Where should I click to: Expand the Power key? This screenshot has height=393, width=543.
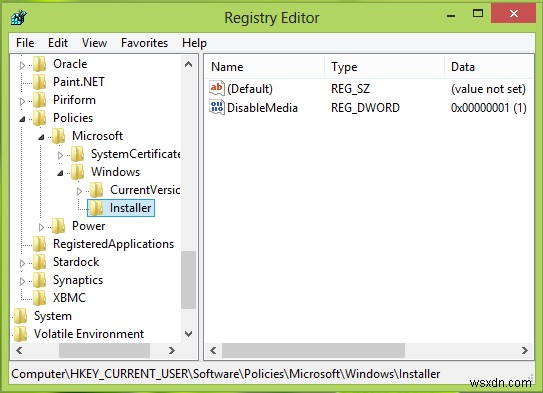click(42, 227)
